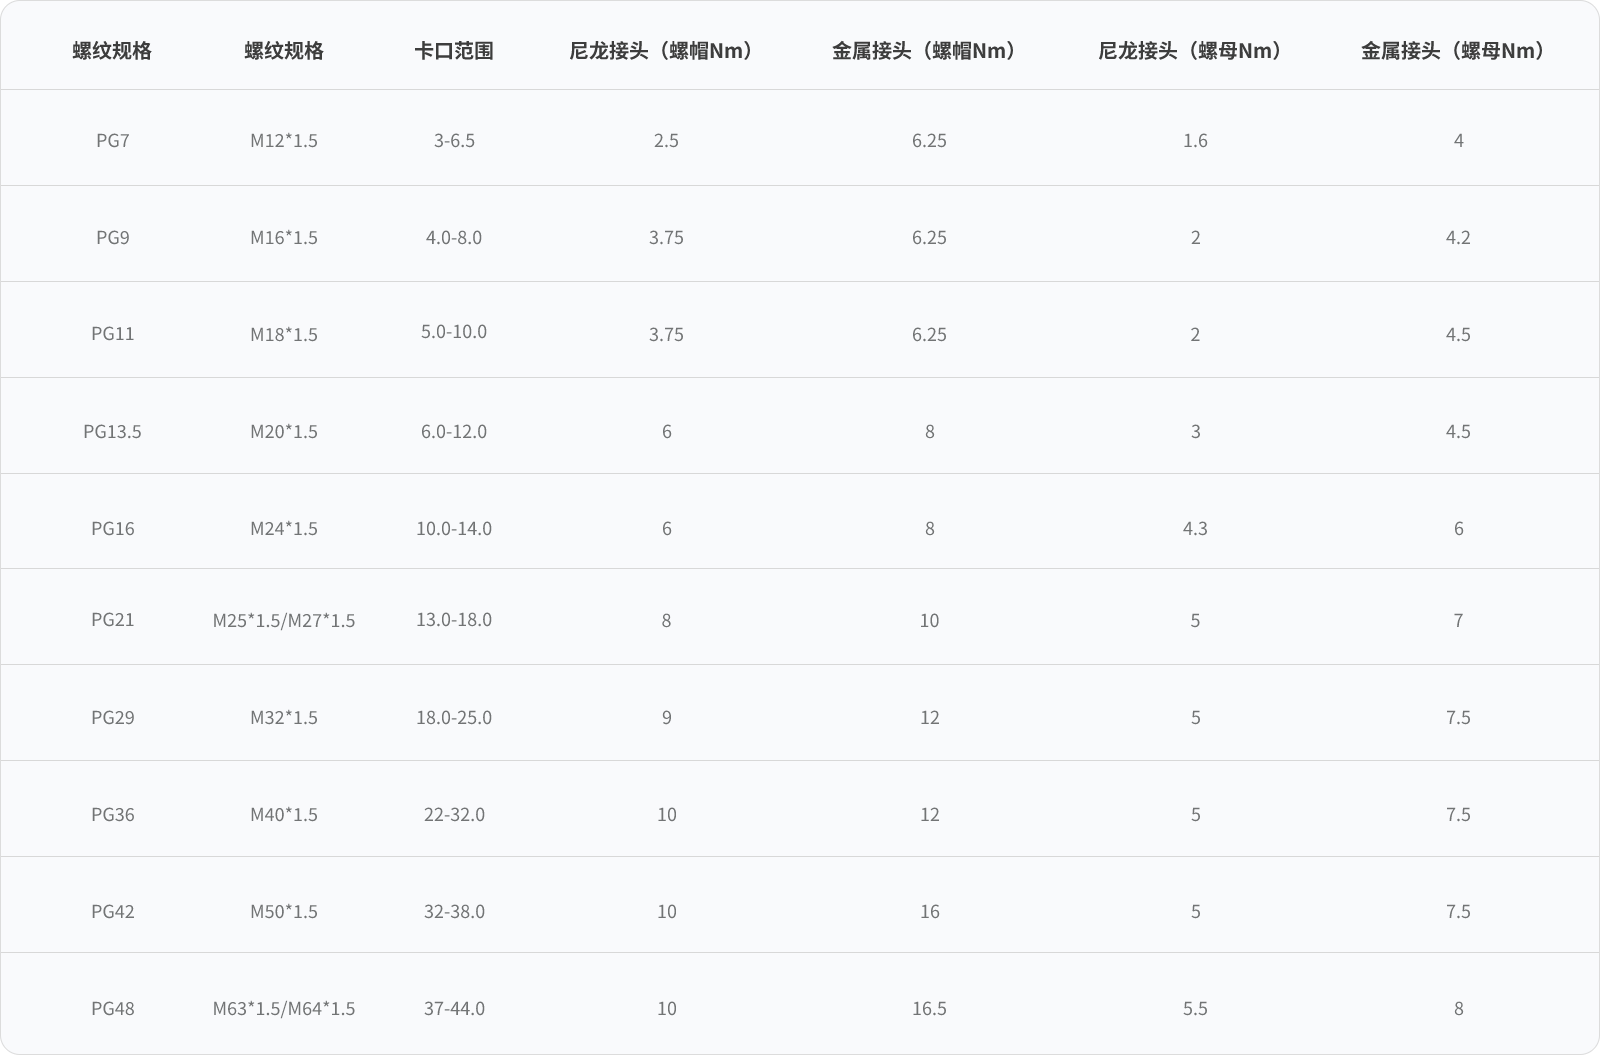The width and height of the screenshot is (1600, 1055).
Task: Click the 金属接头（螺母Nm）column header
Action: click(1458, 51)
